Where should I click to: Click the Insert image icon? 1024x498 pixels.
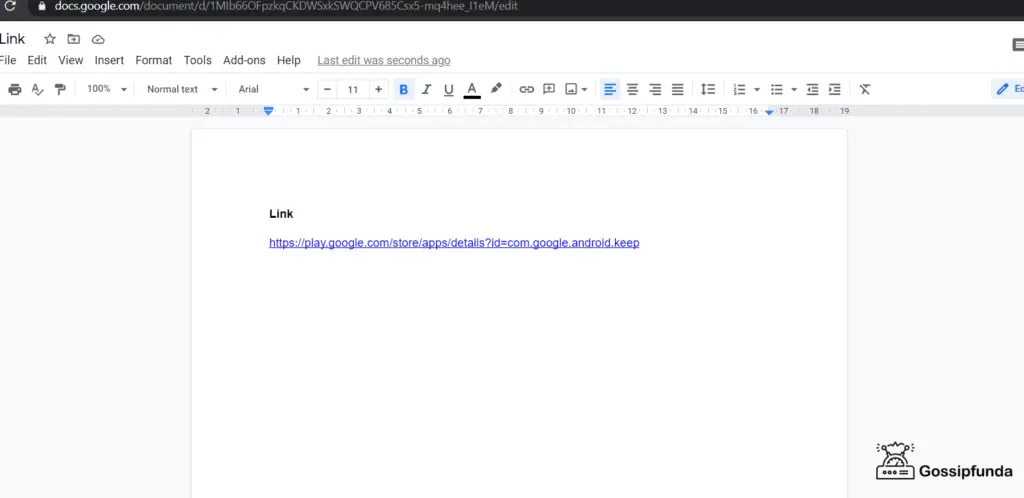[571, 89]
